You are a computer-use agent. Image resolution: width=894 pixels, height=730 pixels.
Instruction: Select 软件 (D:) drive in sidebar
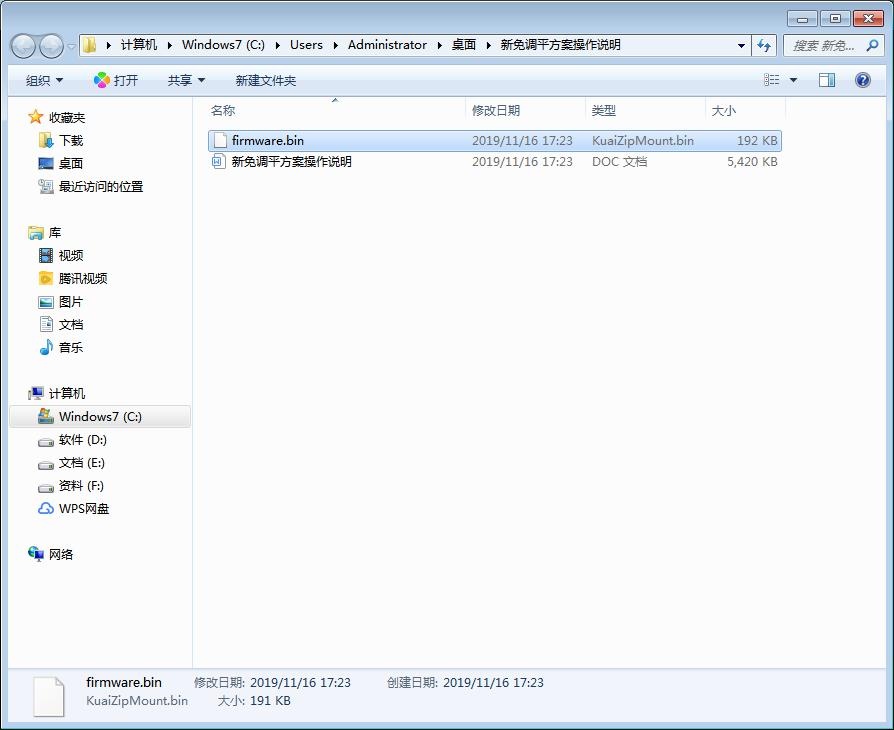82,440
